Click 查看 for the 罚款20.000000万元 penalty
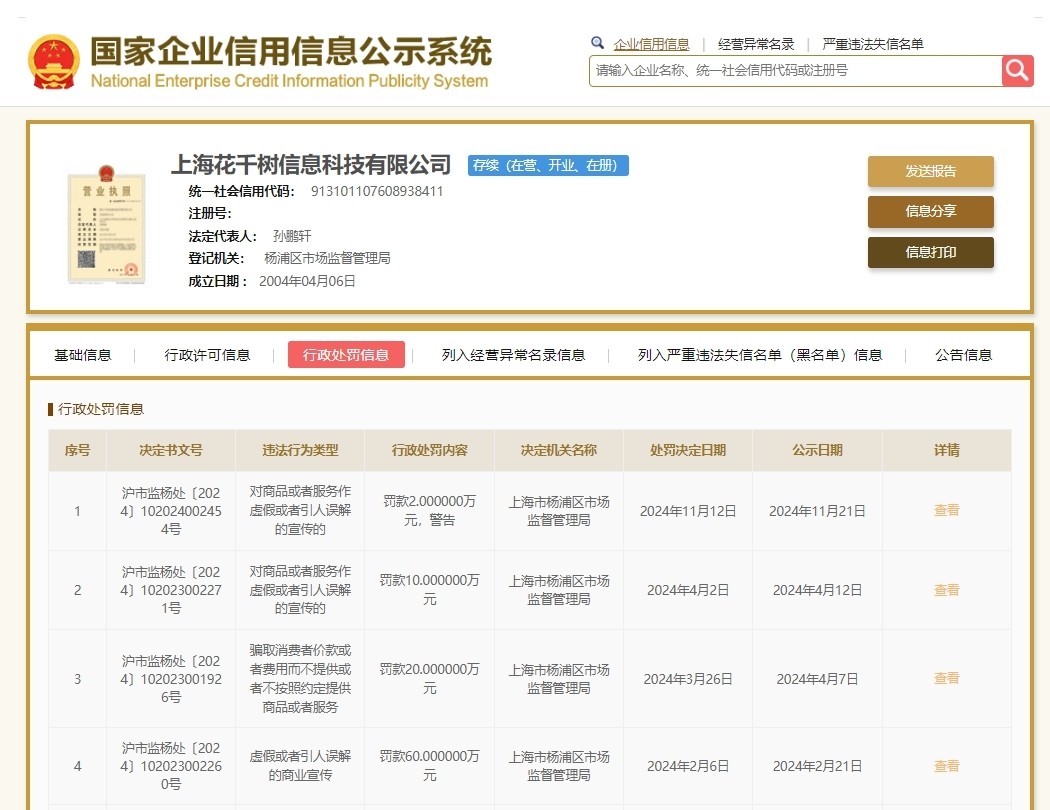This screenshot has width=1050, height=810. click(946, 678)
